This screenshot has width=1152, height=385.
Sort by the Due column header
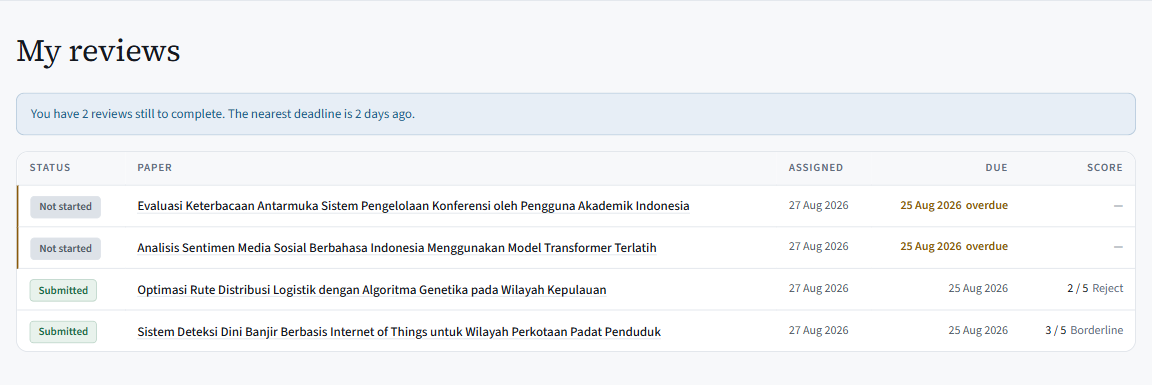point(996,168)
